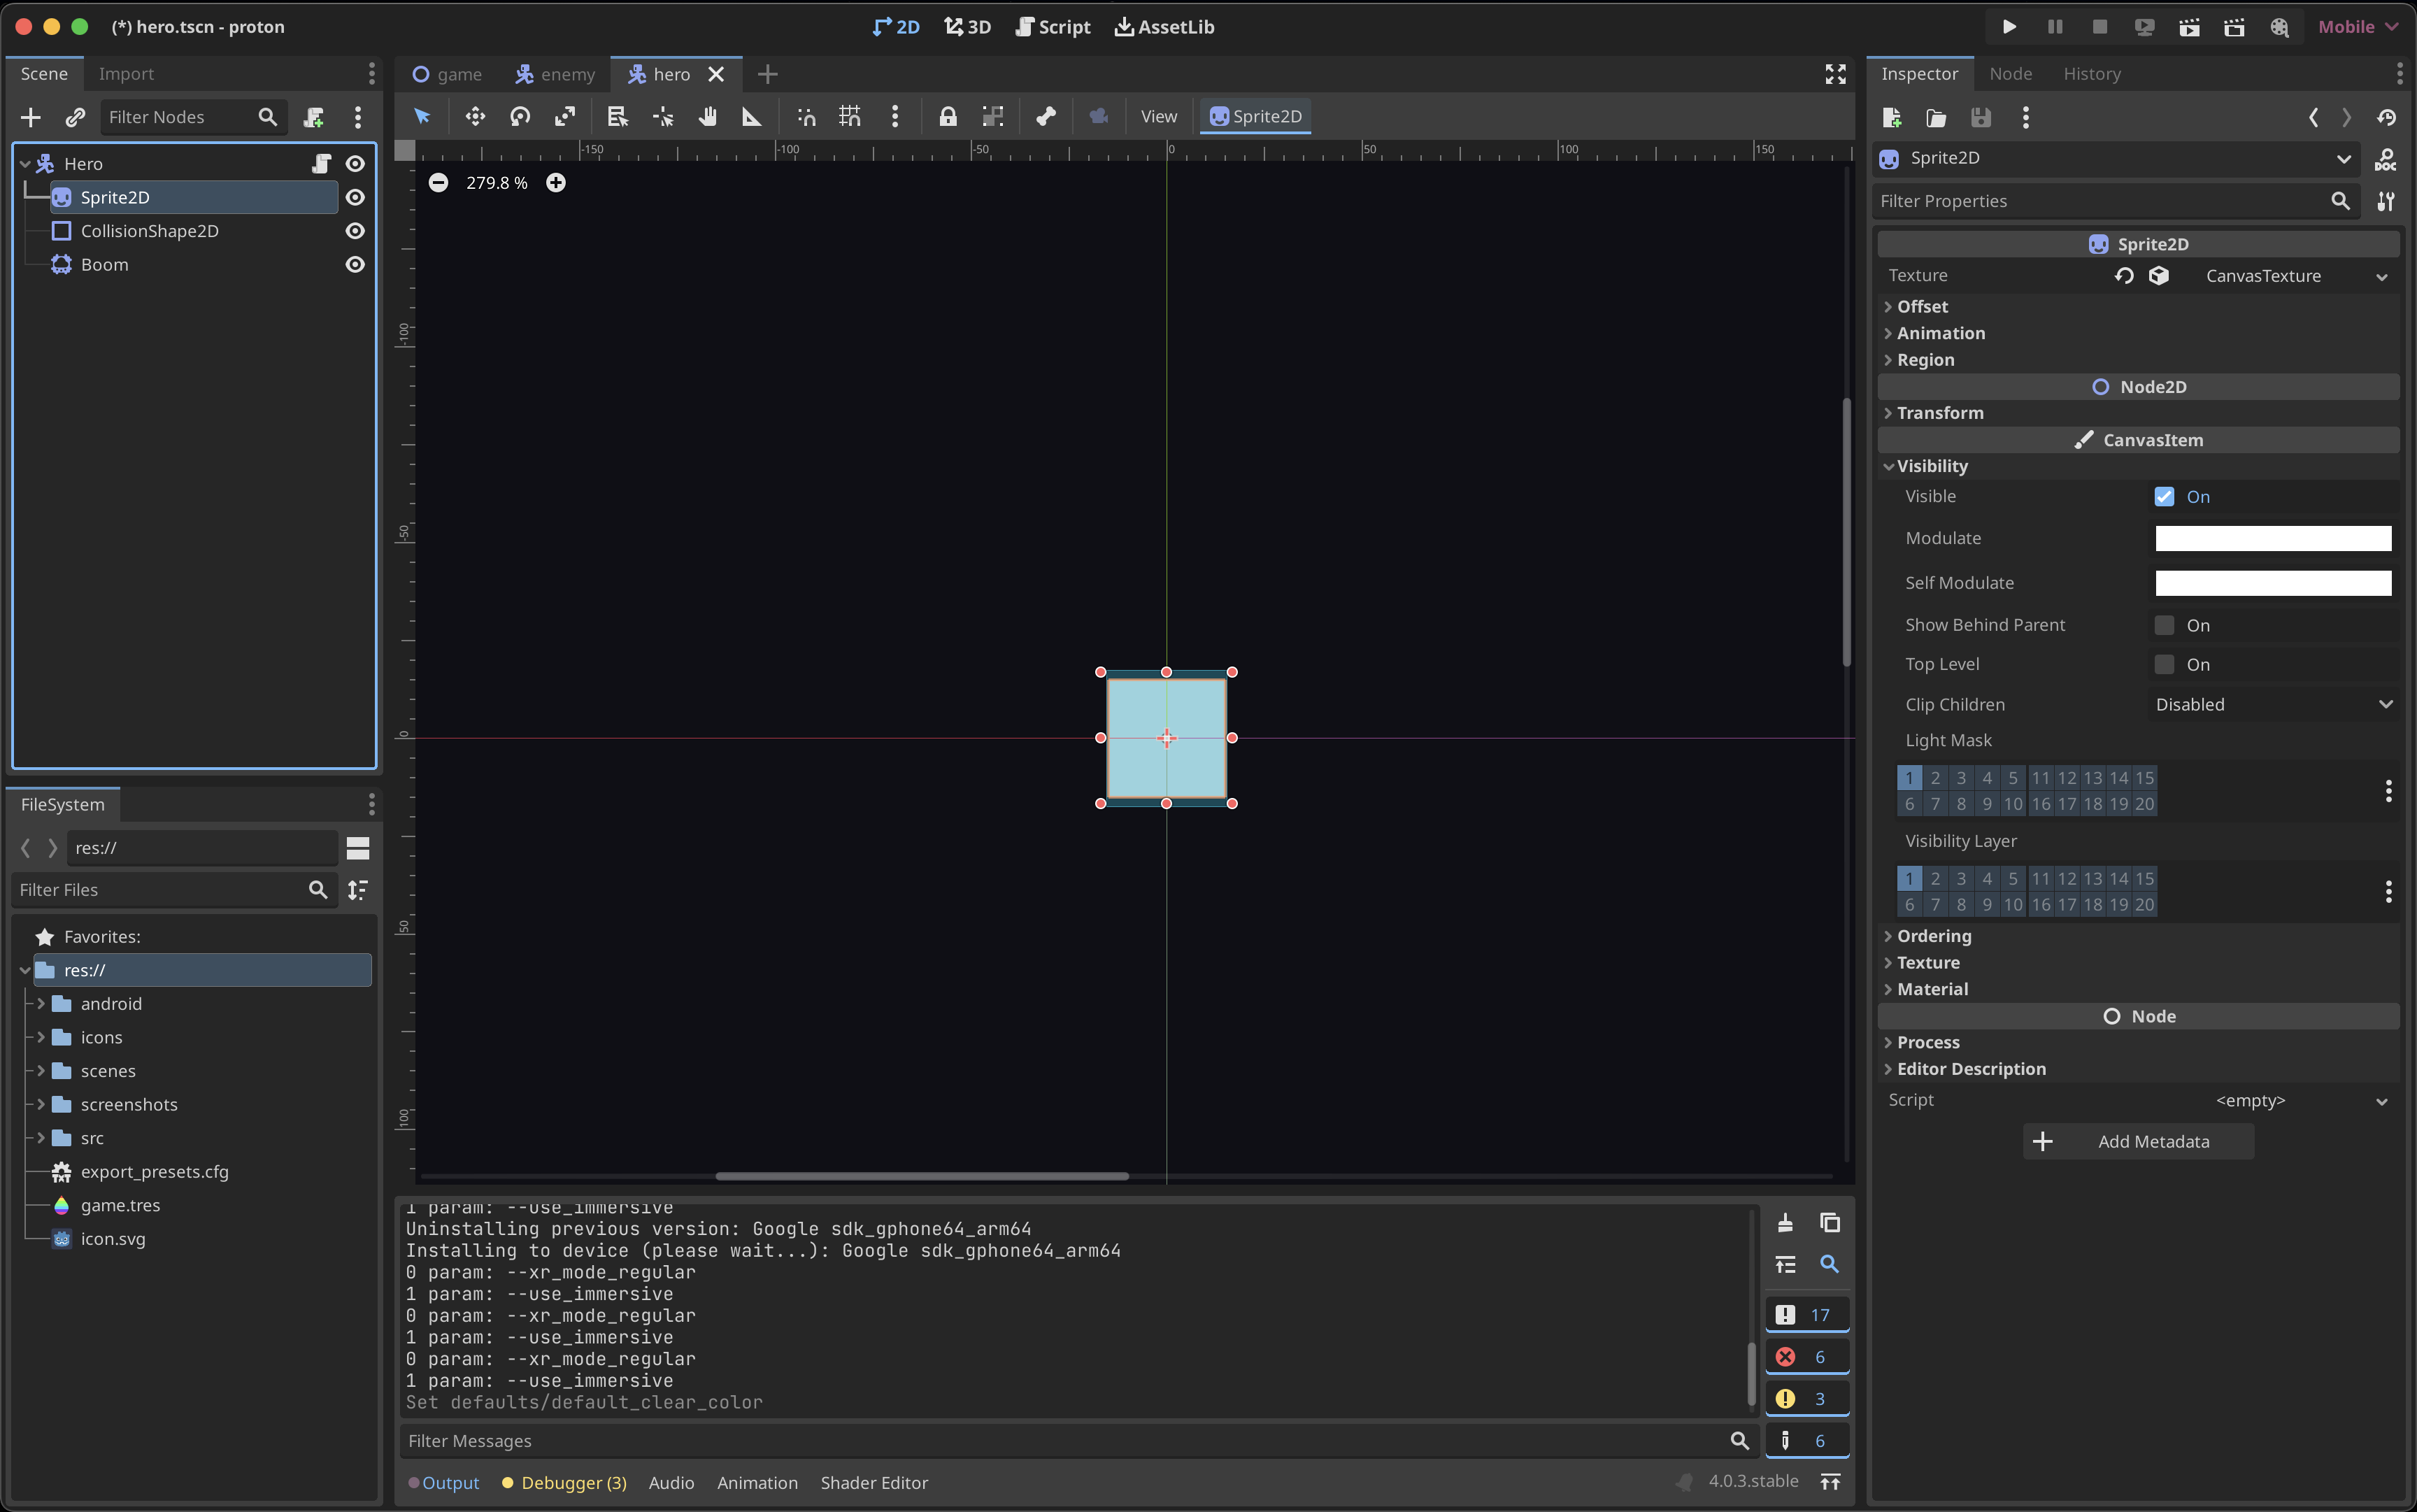Open the Node dock tab

[x=2010, y=74]
